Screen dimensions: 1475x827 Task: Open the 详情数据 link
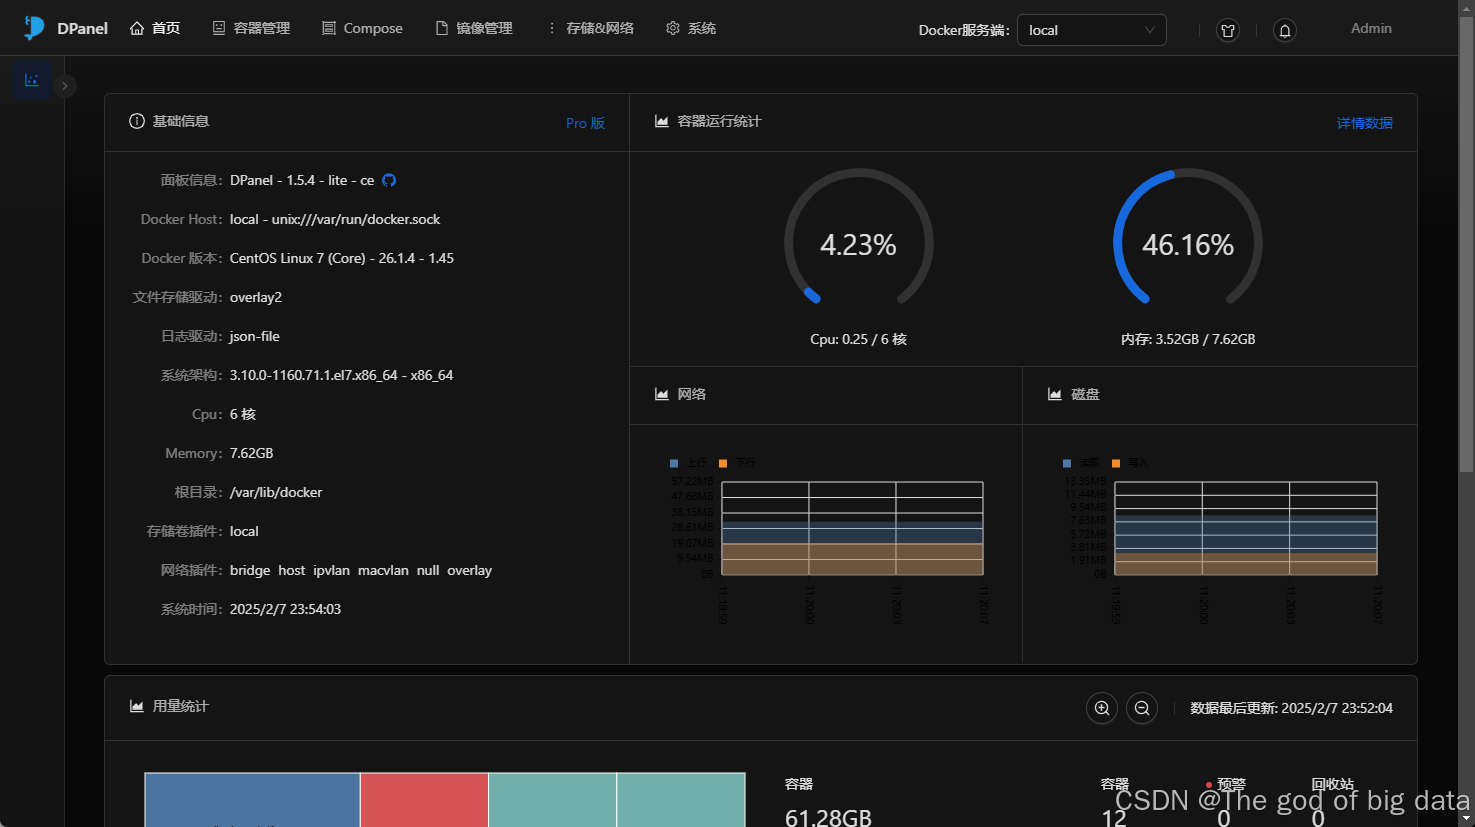coord(1365,123)
